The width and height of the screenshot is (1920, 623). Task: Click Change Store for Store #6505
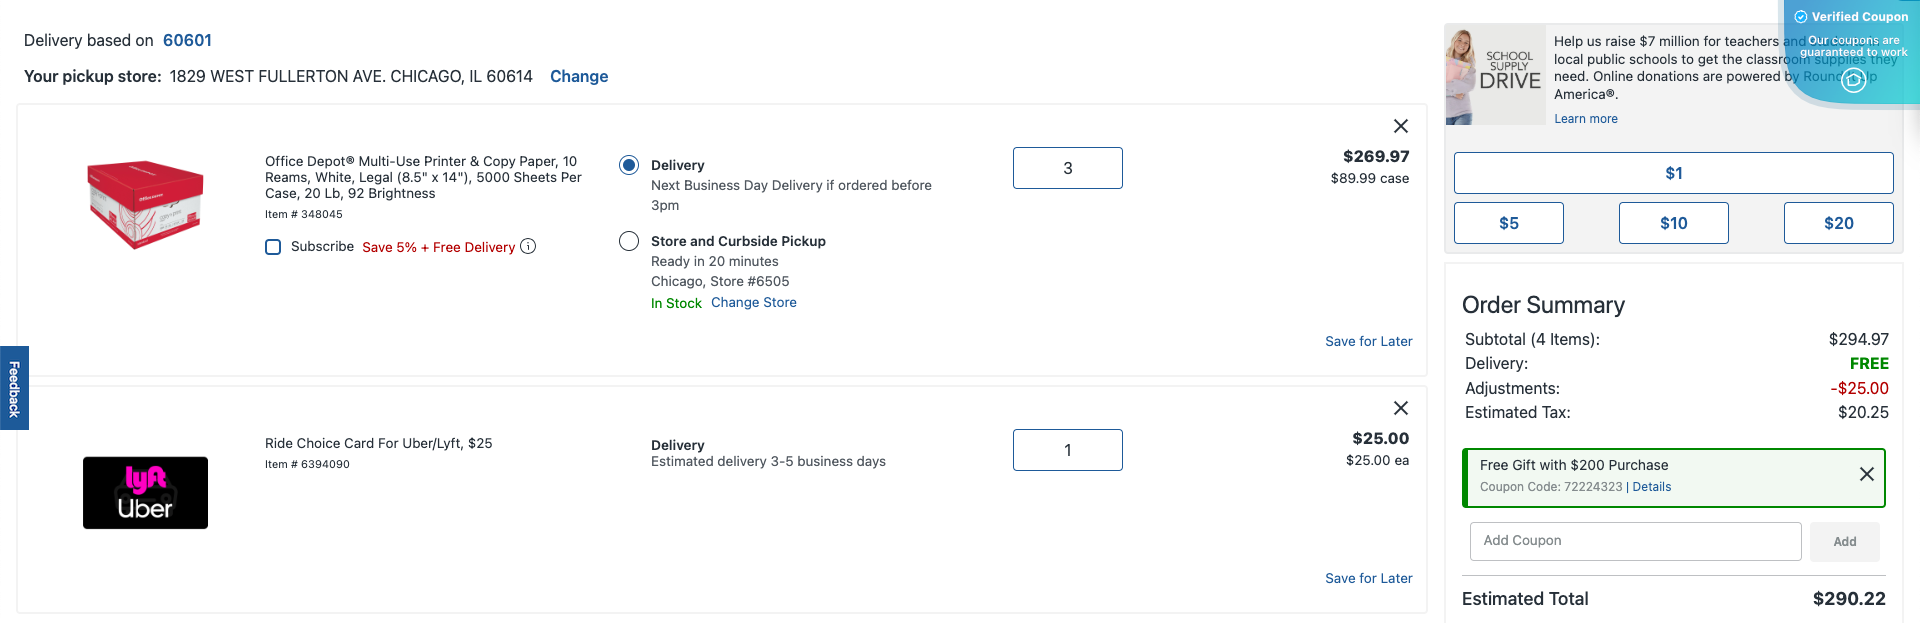[x=753, y=302]
